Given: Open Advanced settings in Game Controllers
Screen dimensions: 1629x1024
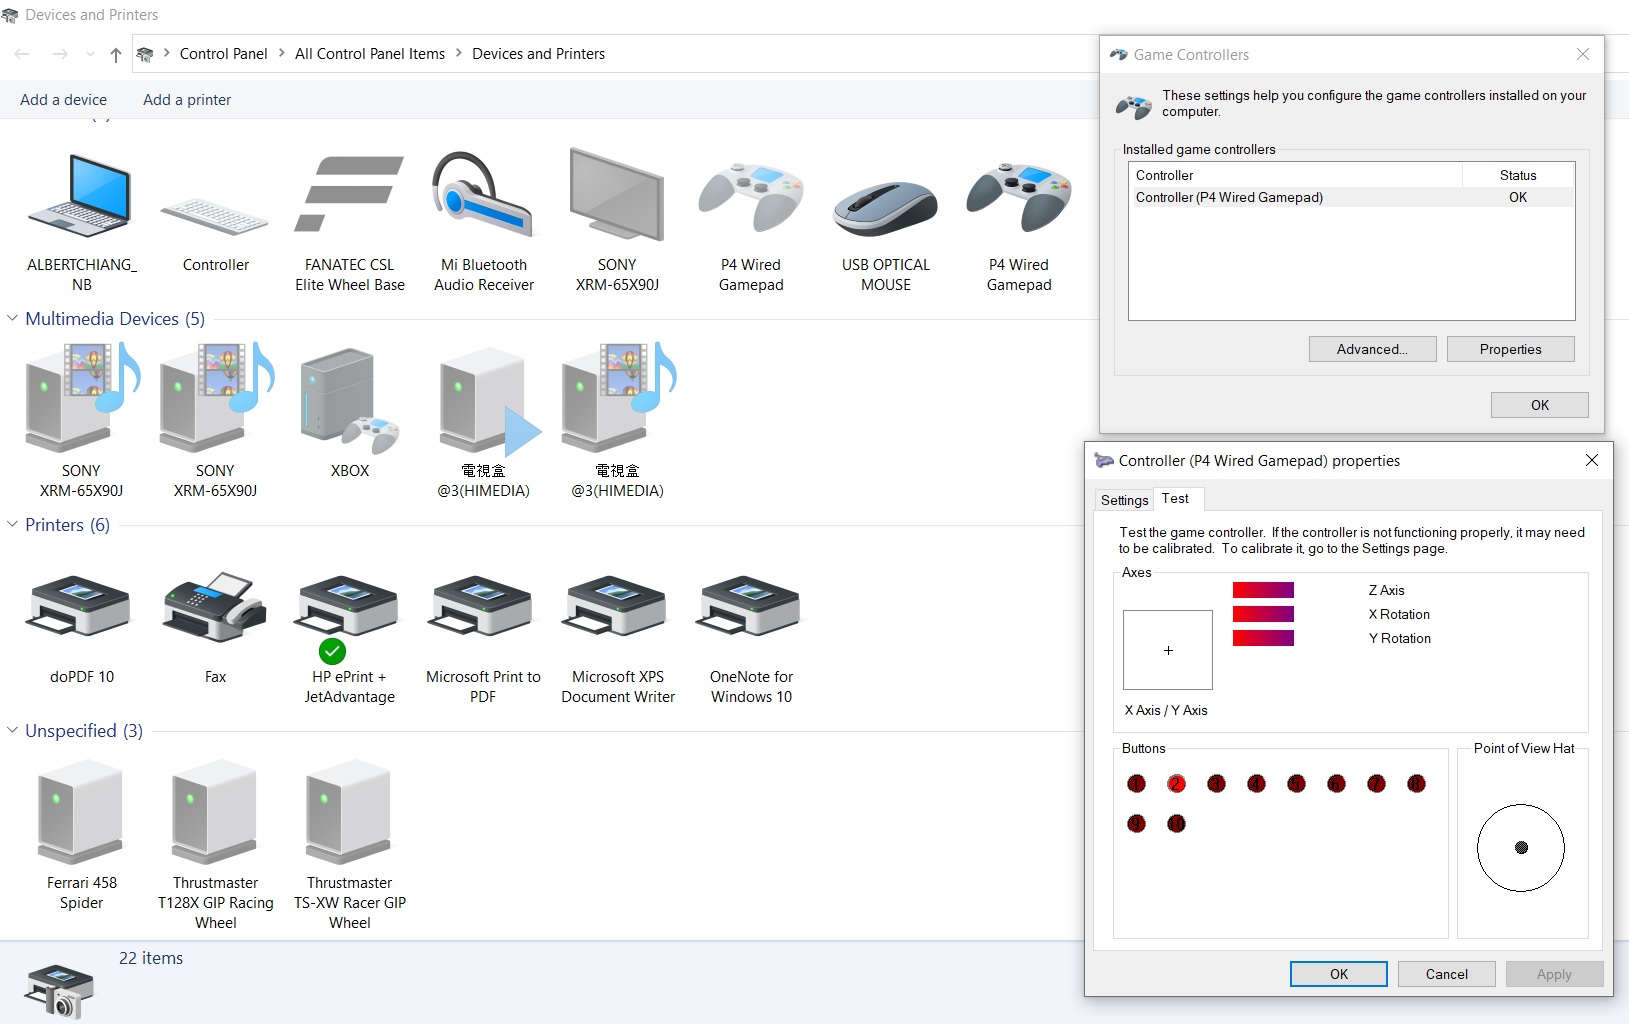Looking at the screenshot, I should pyautogui.click(x=1372, y=349).
